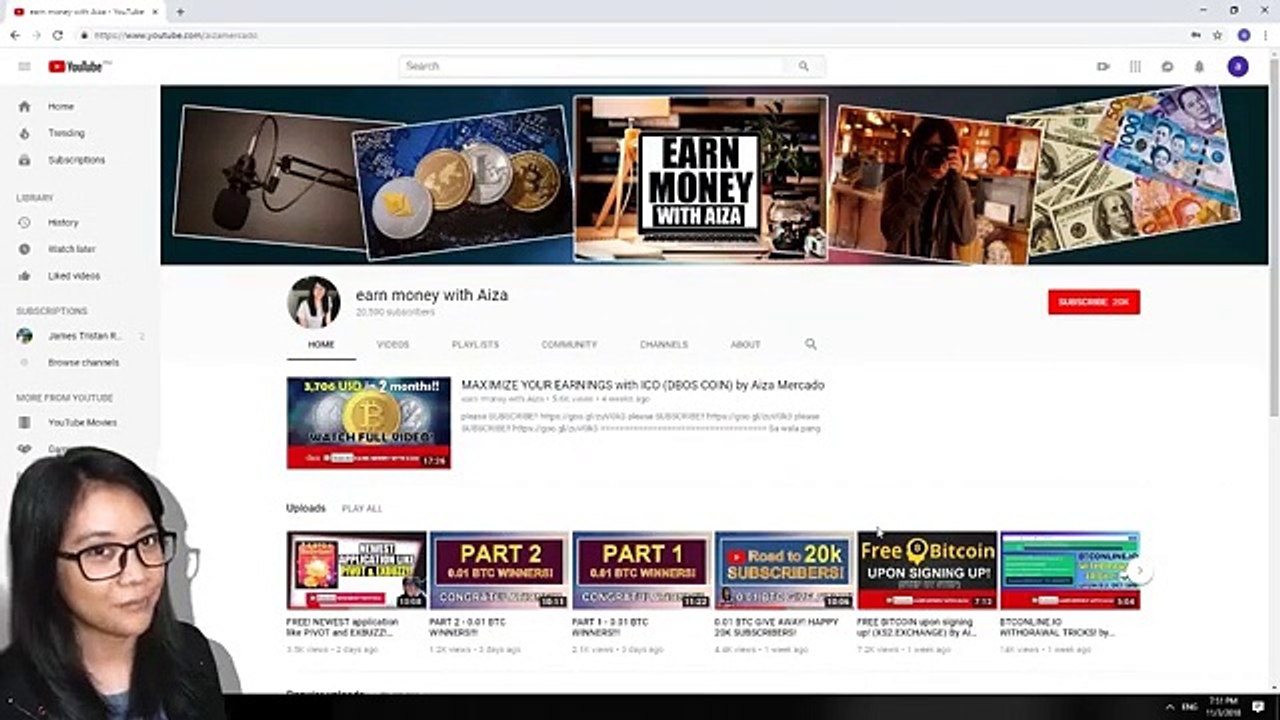The height and width of the screenshot is (720, 1280).
Task: Open the 'BTCONLINE.IO WITHDRAWAL TRICKS' title
Action: (x=1057, y=627)
